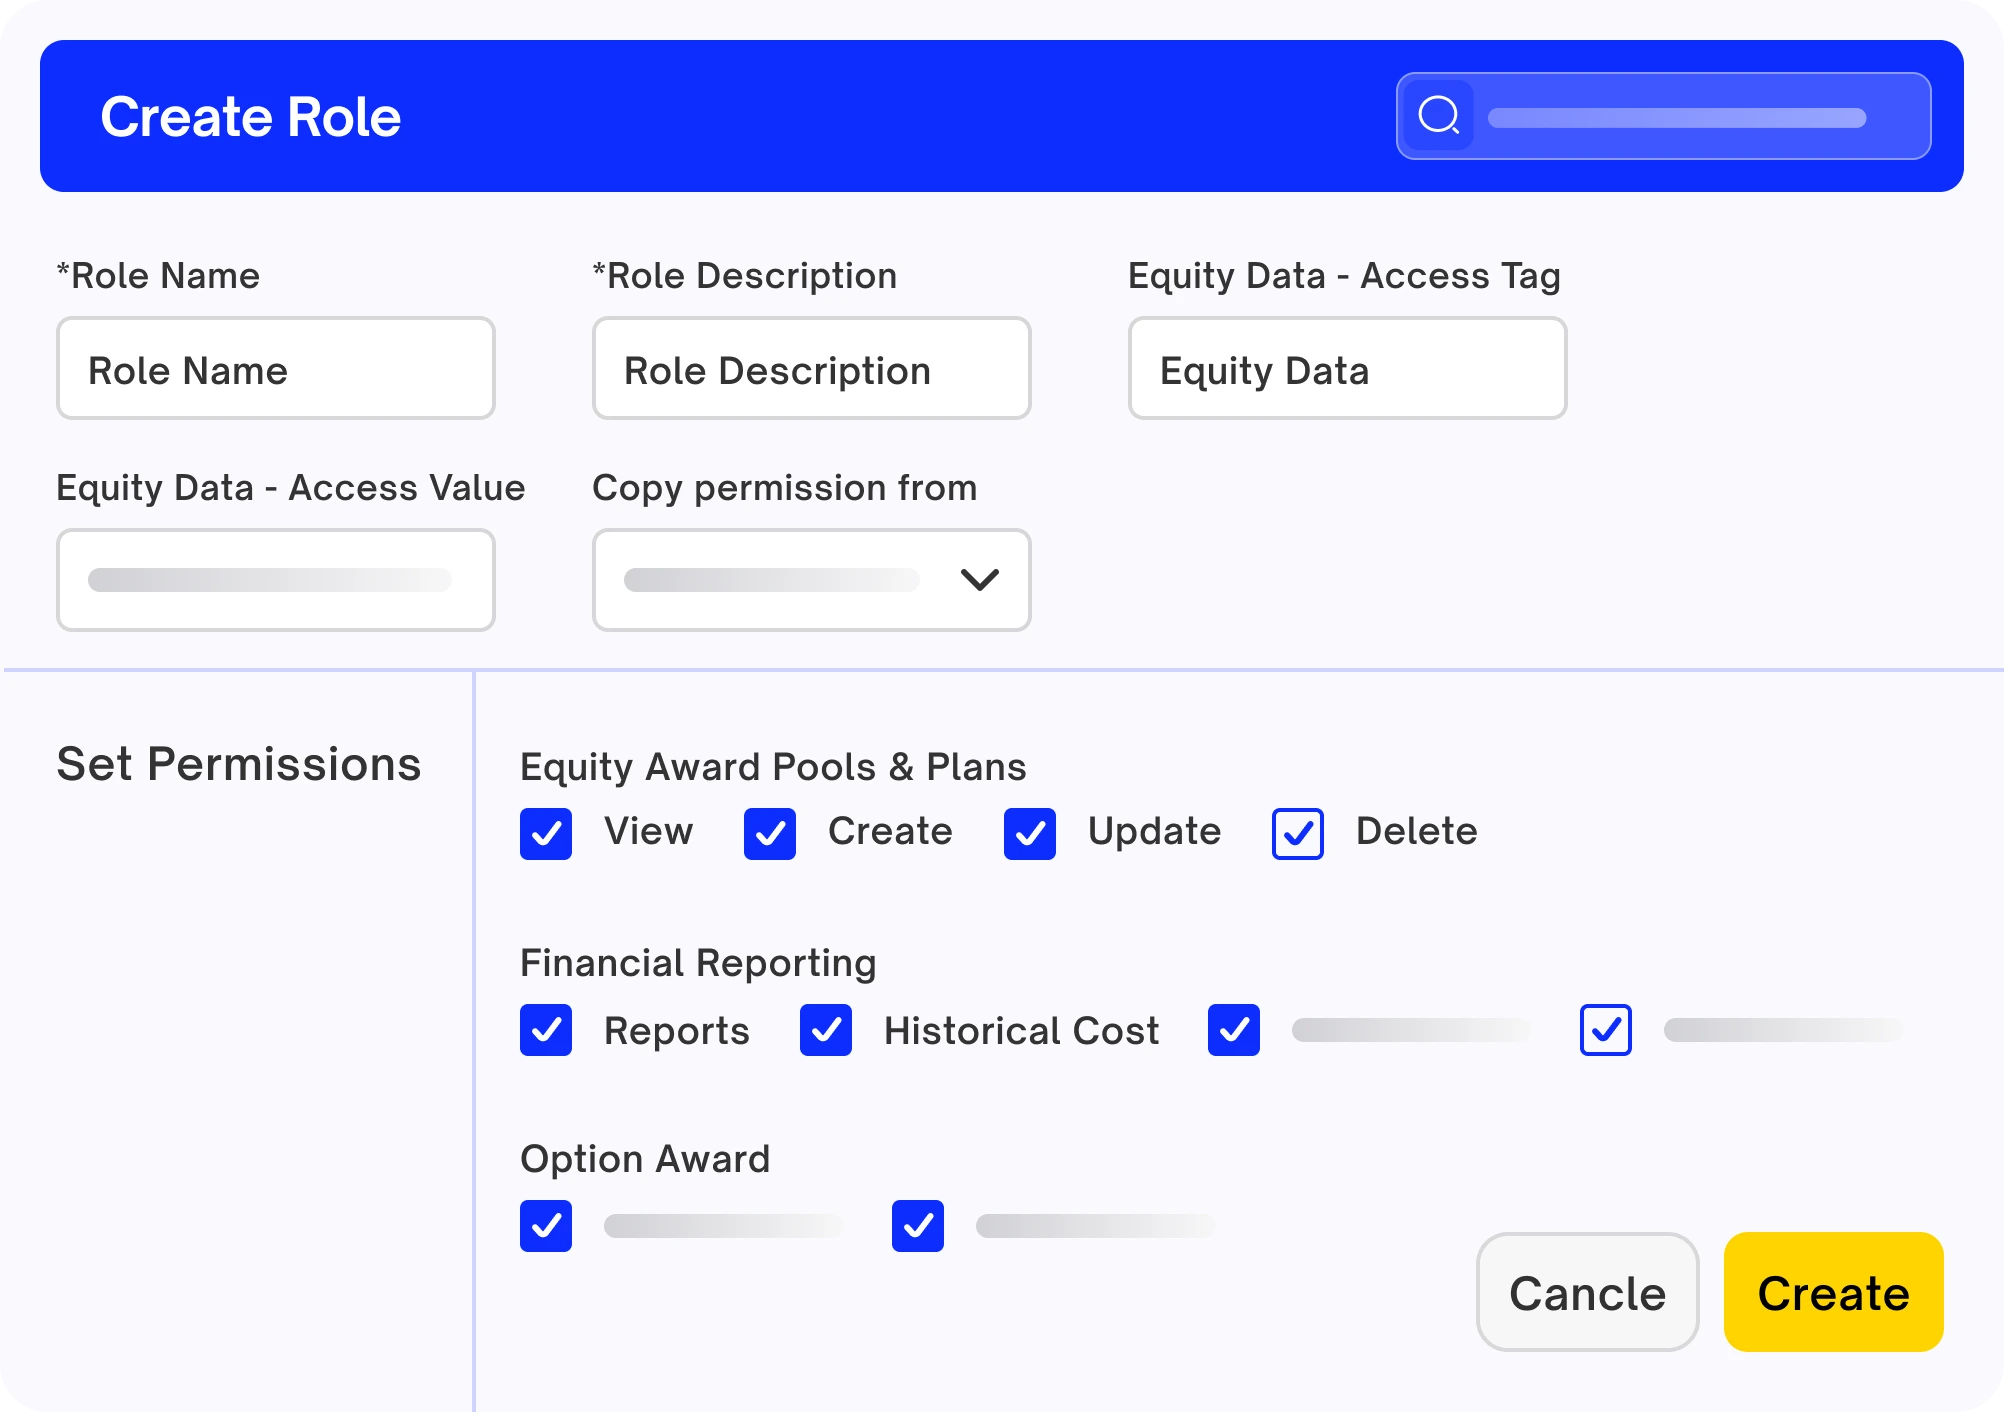Click the search magnifier icon
The height and width of the screenshot is (1412, 2004).
point(1439,116)
